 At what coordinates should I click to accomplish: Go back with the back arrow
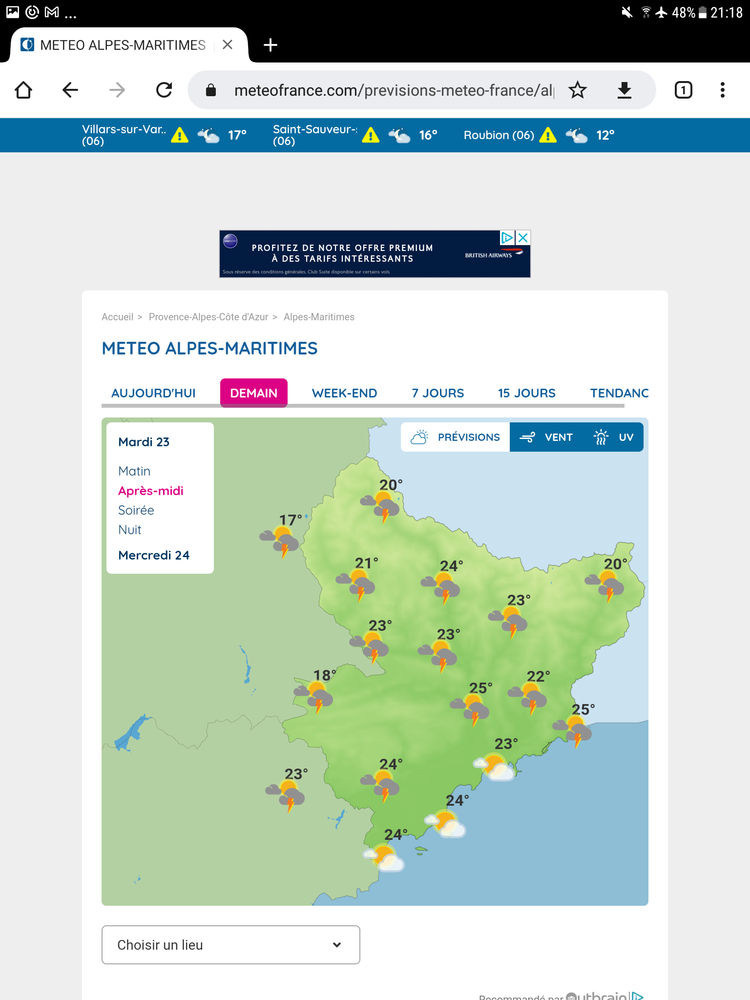(70, 90)
